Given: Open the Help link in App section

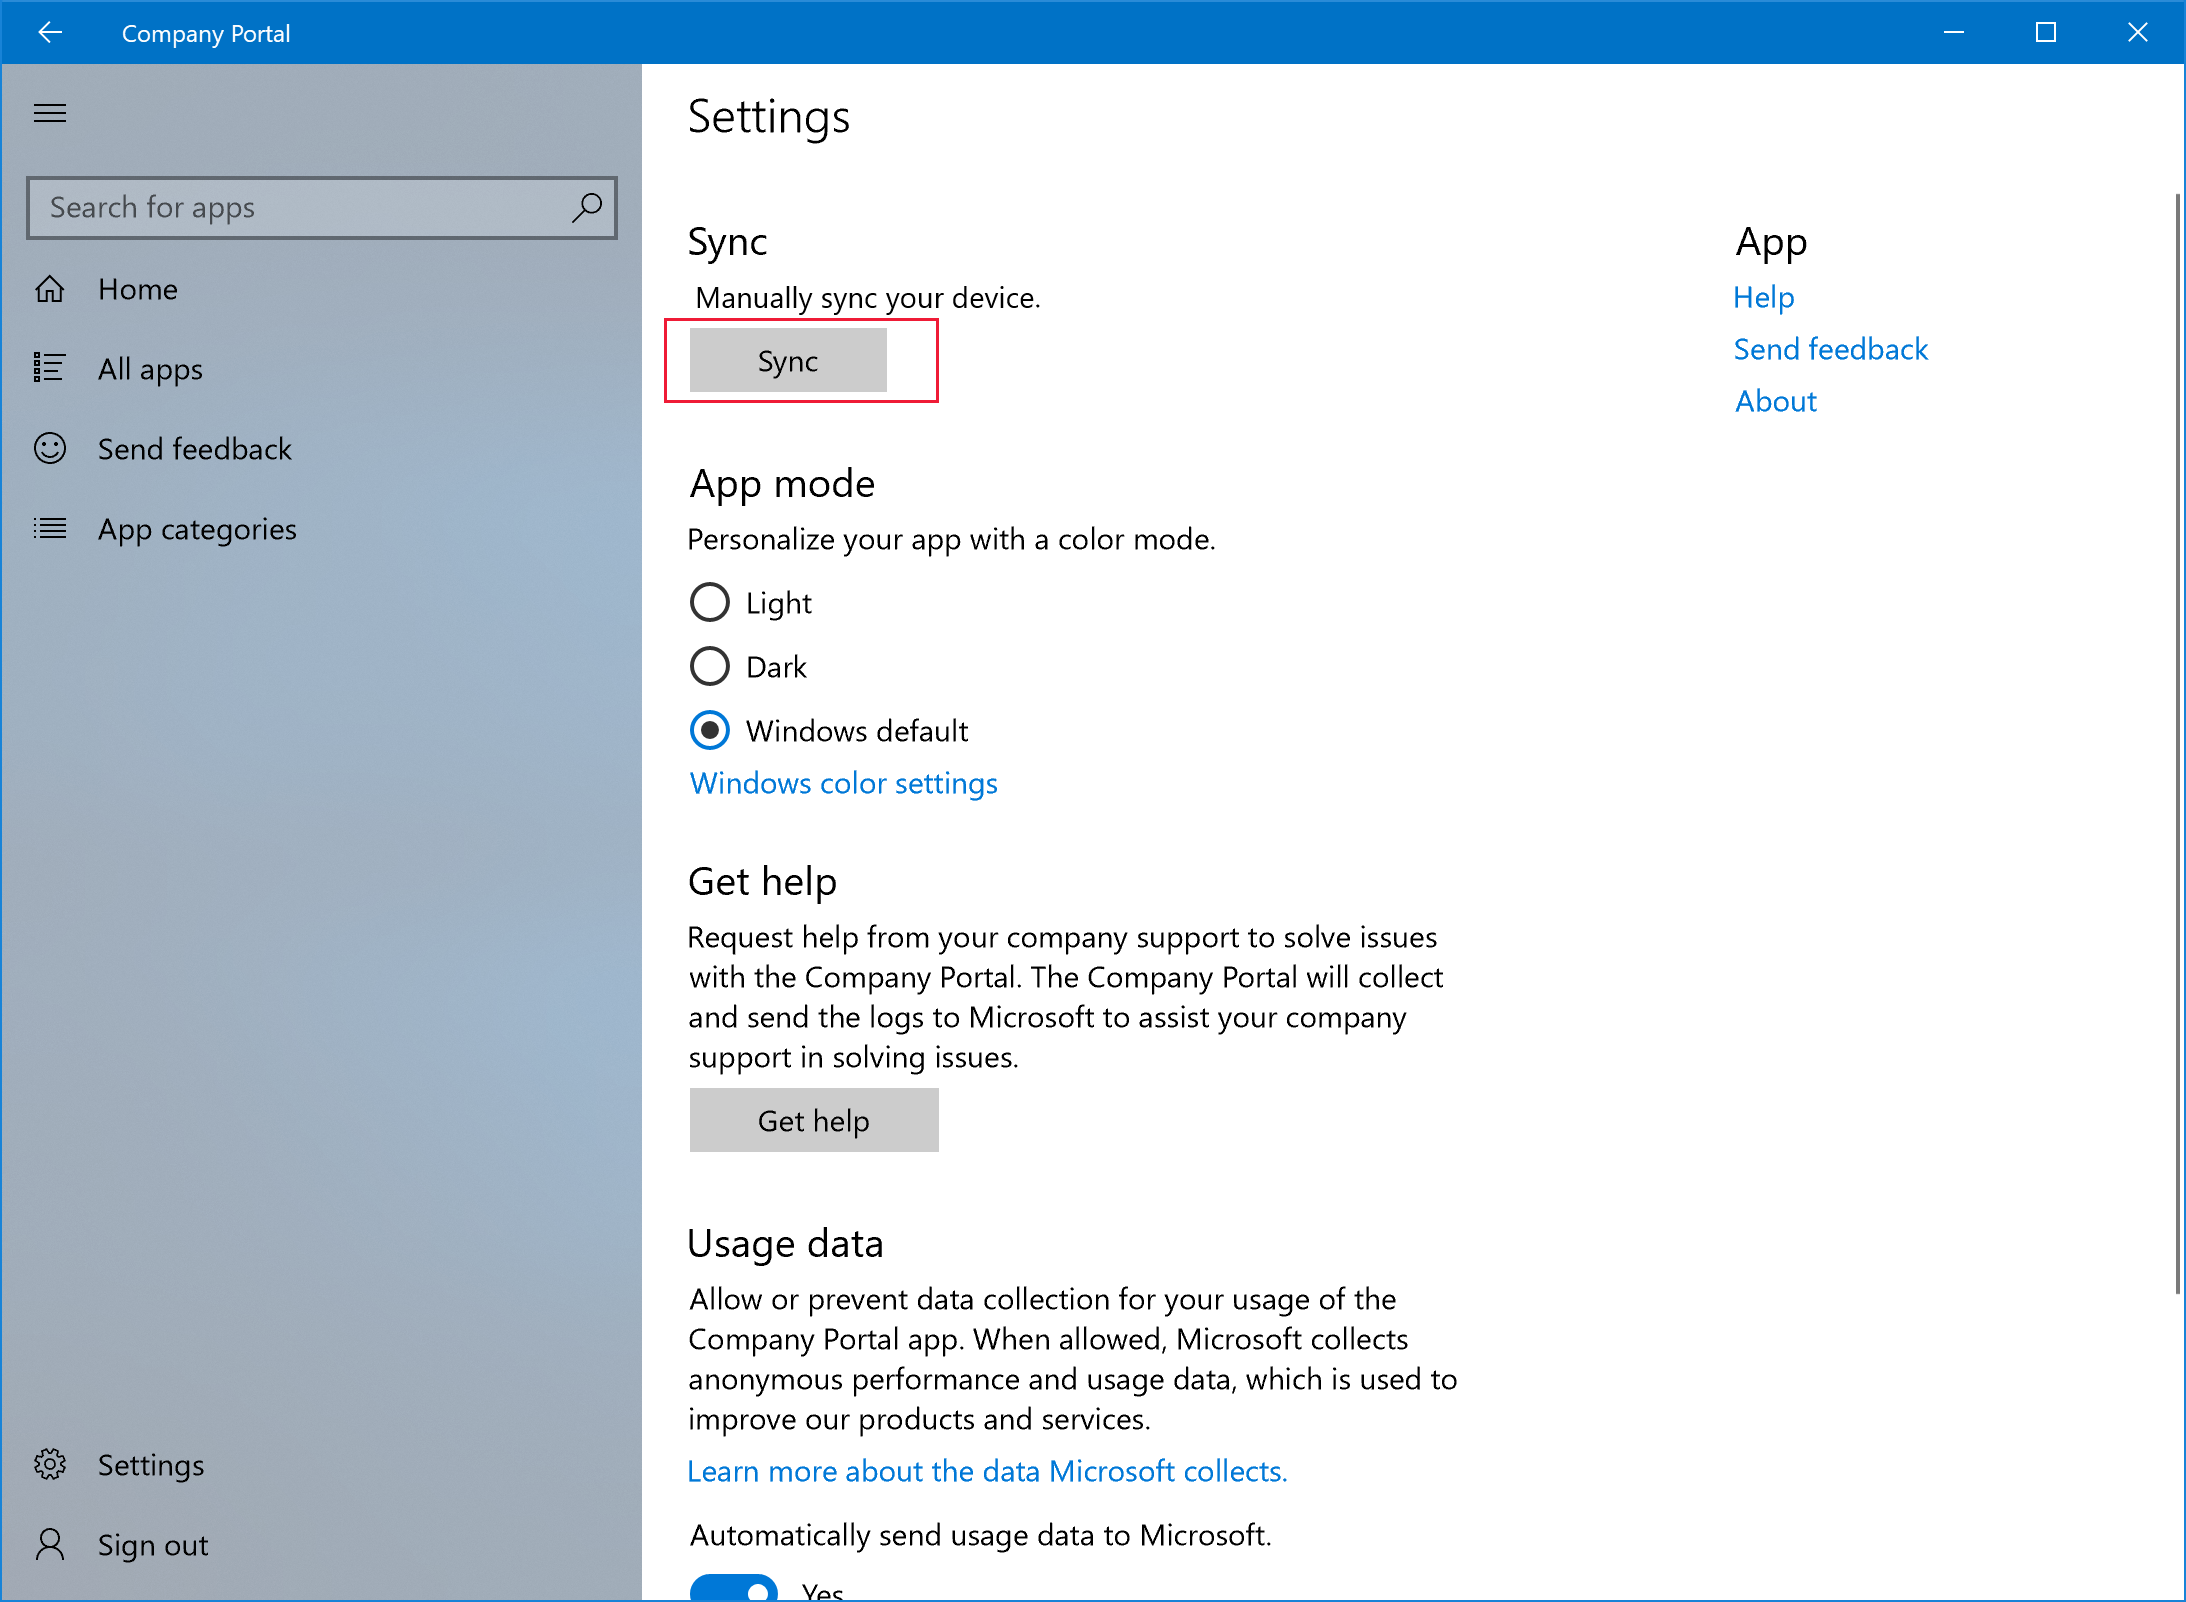Looking at the screenshot, I should click(1765, 295).
